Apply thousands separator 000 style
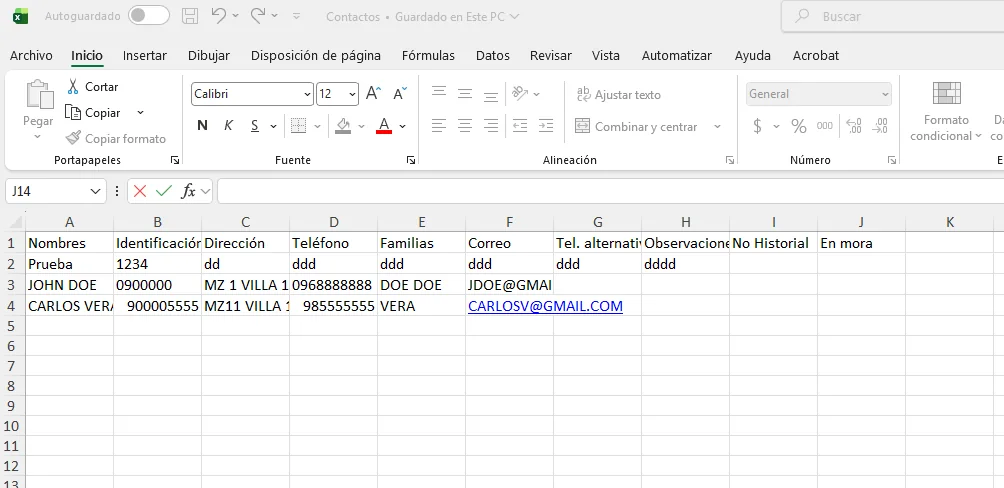The image size is (1004, 488). click(x=825, y=126)
